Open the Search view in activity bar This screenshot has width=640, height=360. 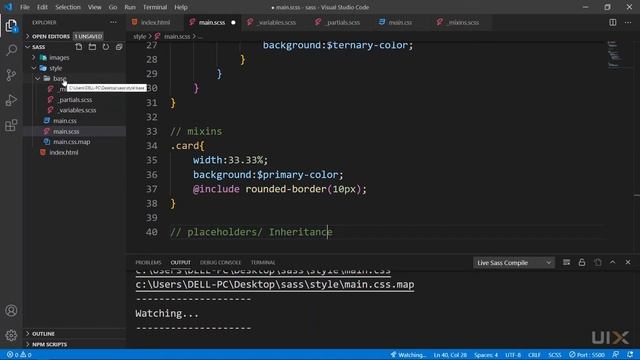11,51
